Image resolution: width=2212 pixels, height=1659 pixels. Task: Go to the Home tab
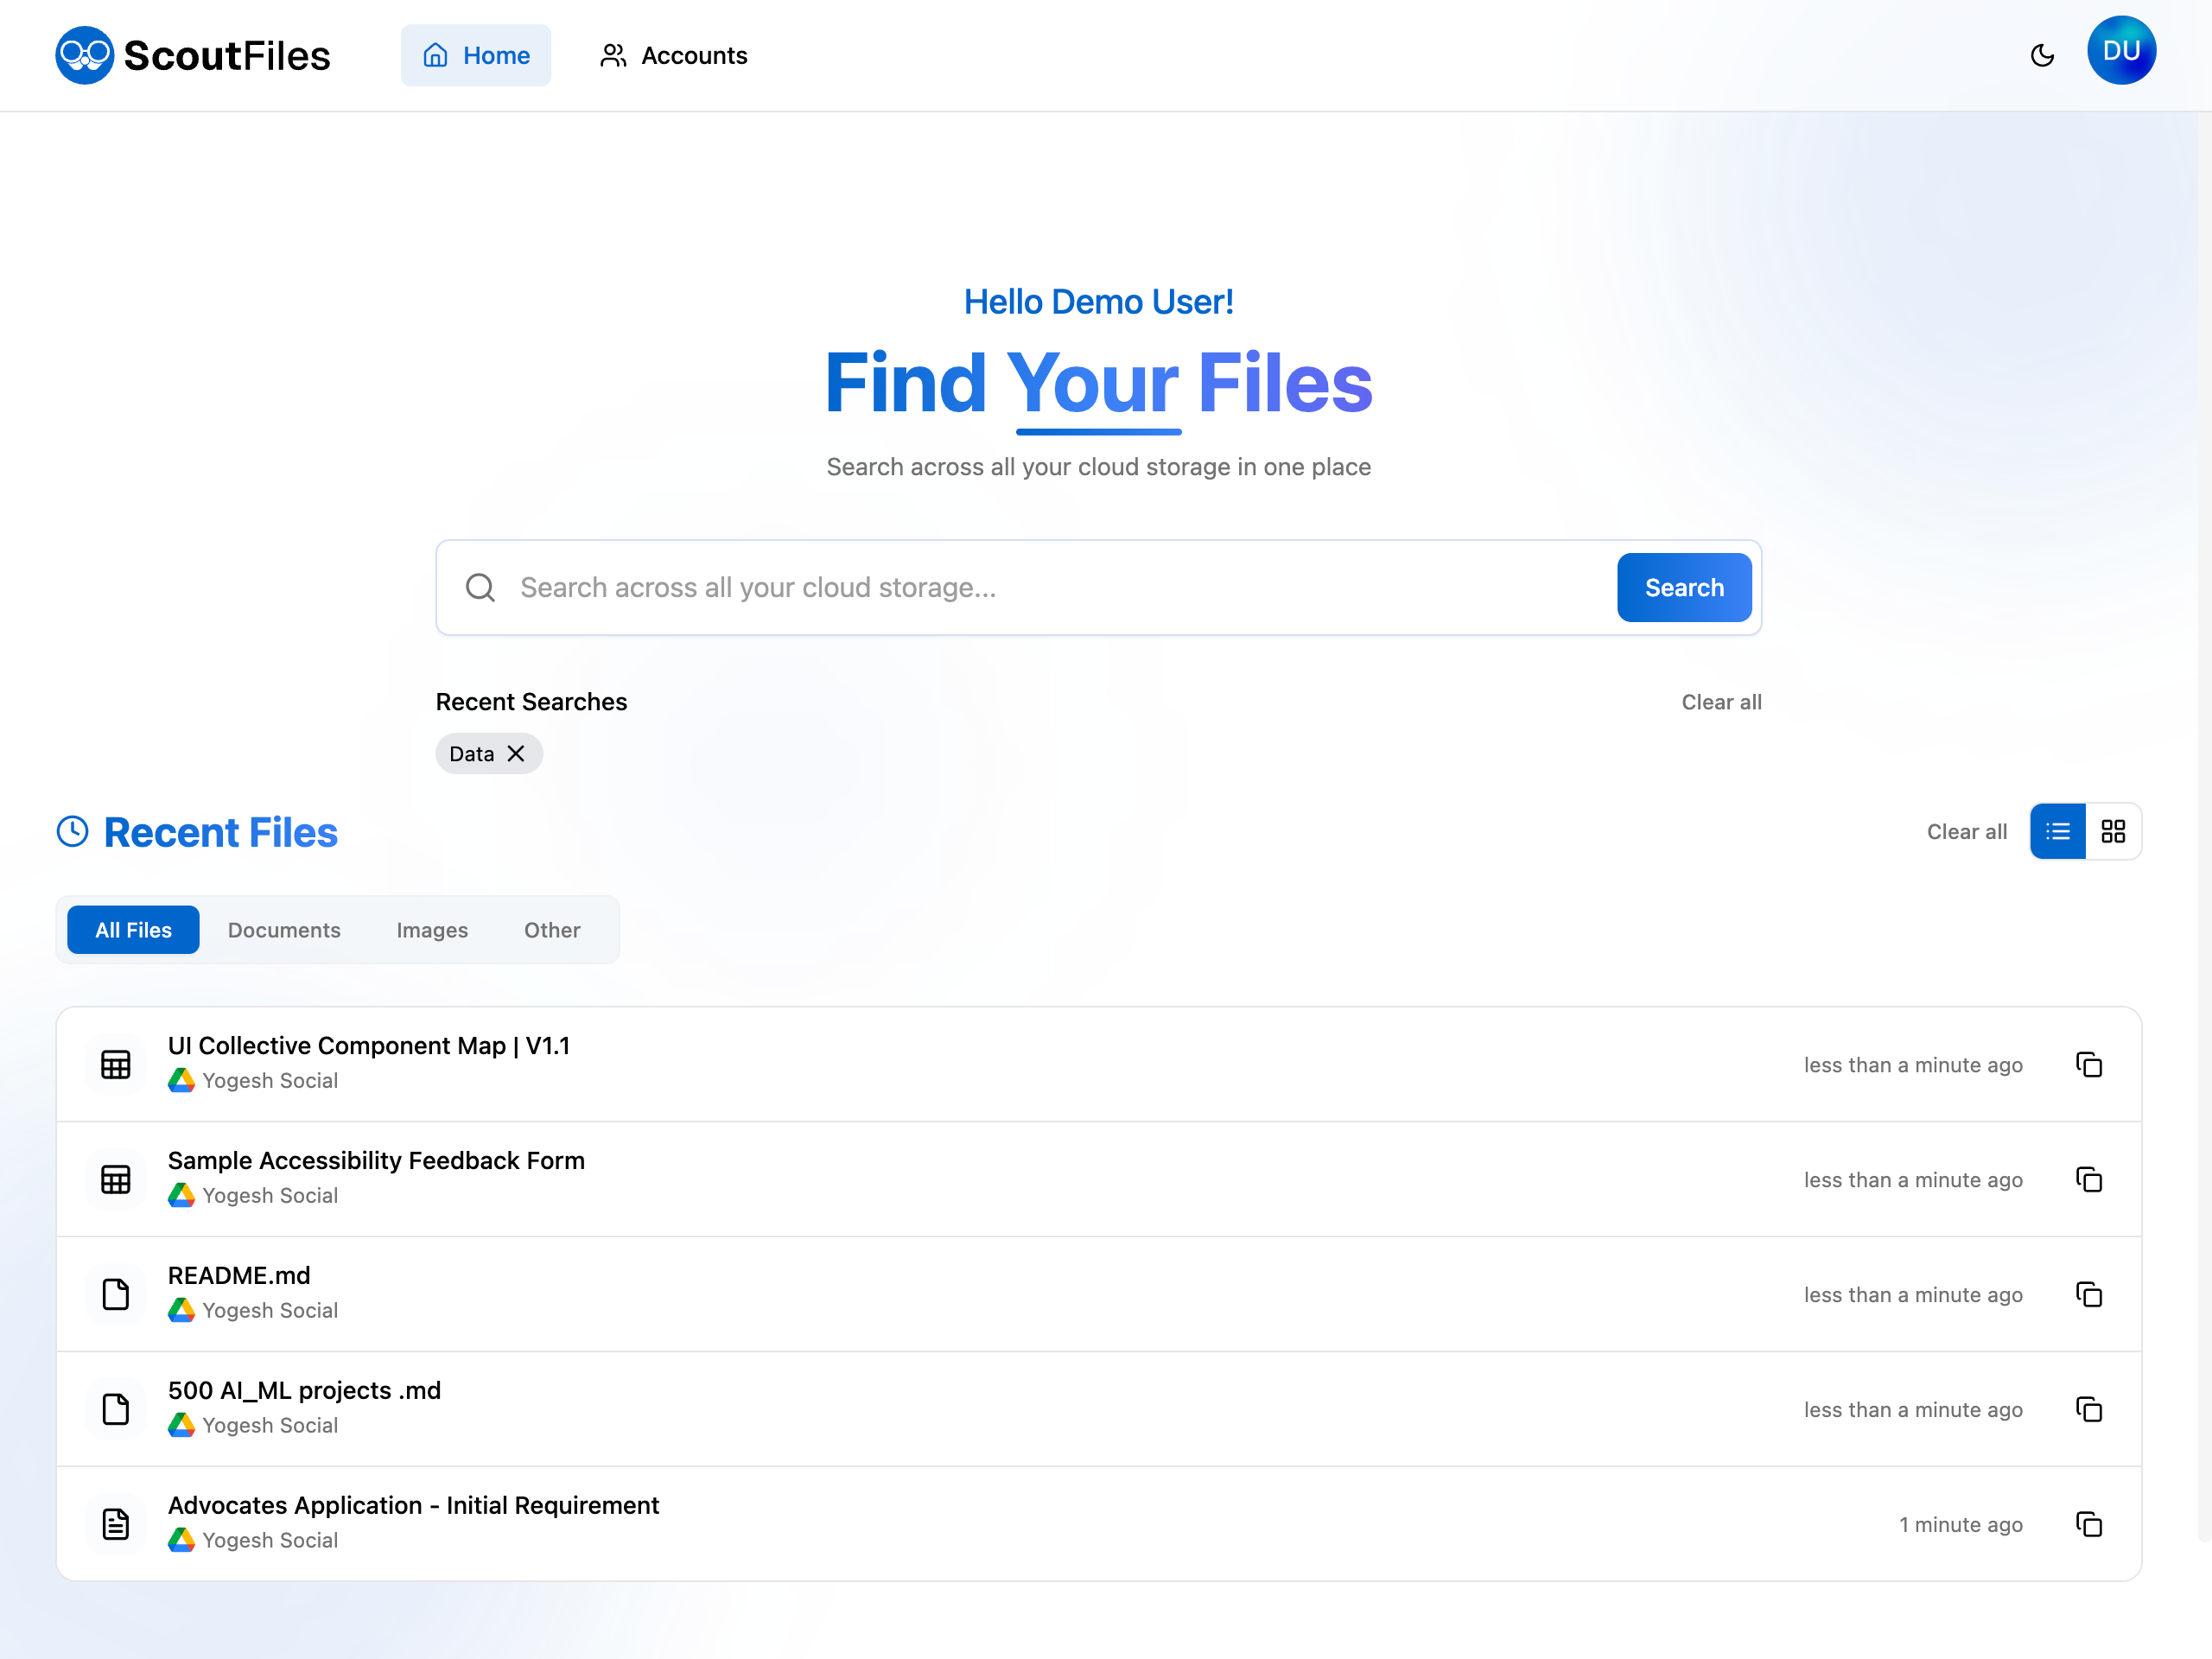pyautogui.click(x=476, y=55)
